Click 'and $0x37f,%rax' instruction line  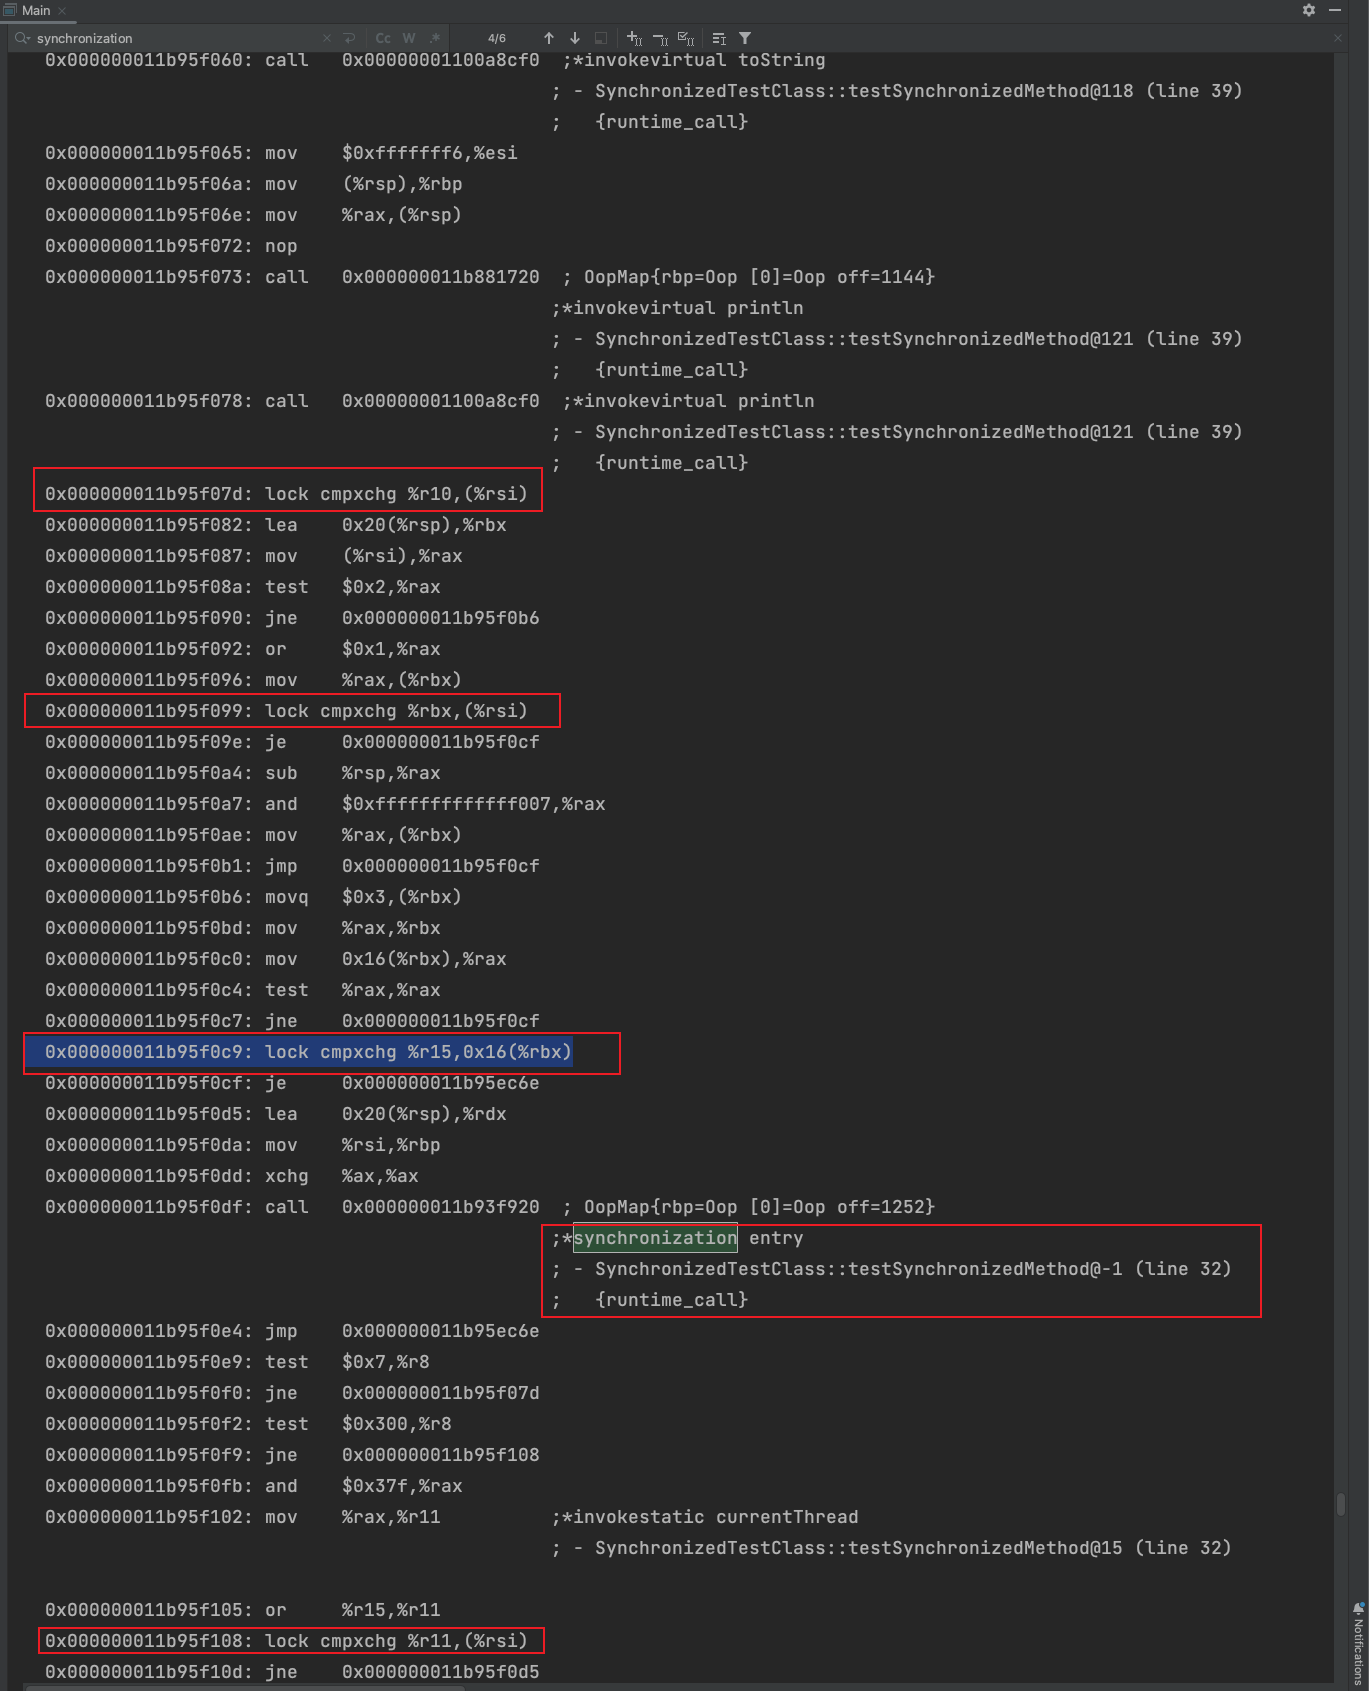click(x=253, y=1486)
